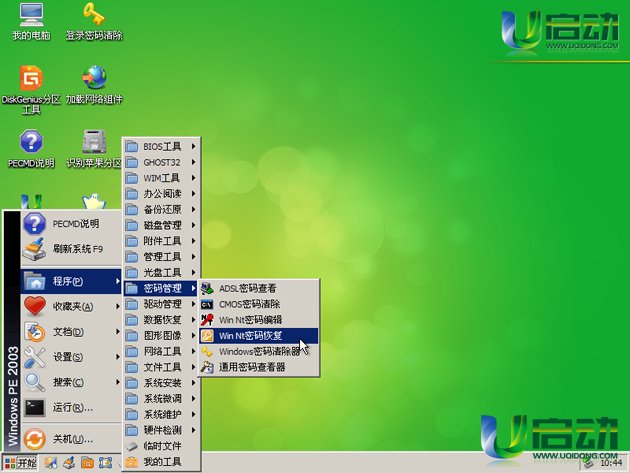Open 设置(S) in the start menu
Image resolution: width=630 pixels, height=473 pixels.
[71, 357]
